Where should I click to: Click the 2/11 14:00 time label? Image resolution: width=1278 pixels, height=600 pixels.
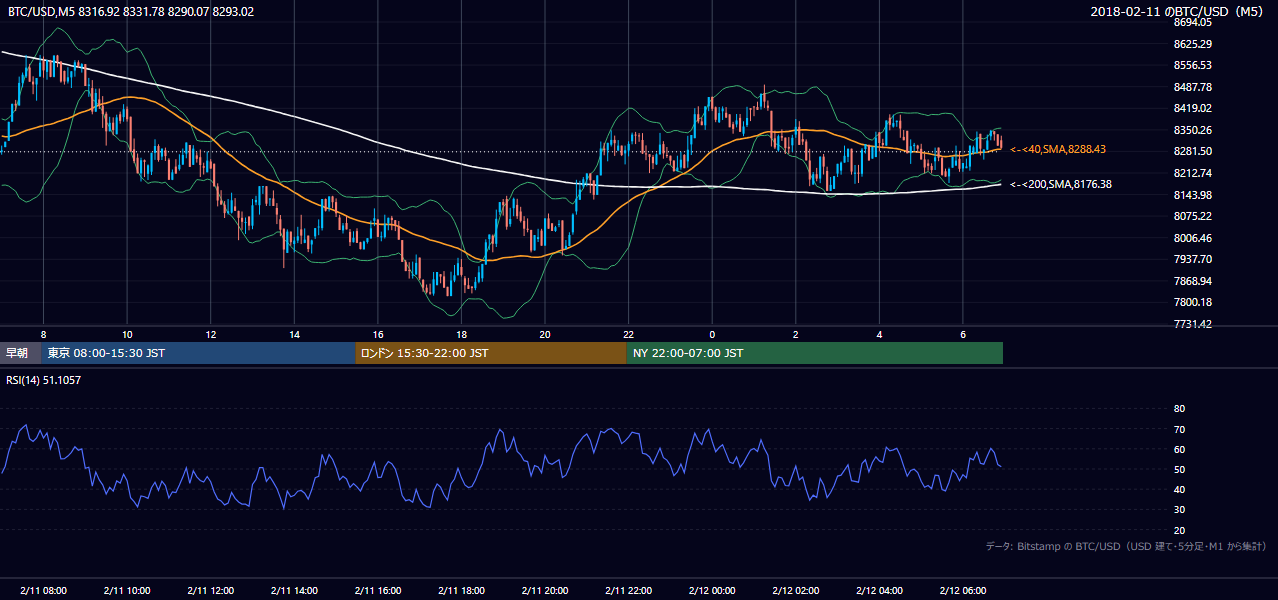click(294, 590)
